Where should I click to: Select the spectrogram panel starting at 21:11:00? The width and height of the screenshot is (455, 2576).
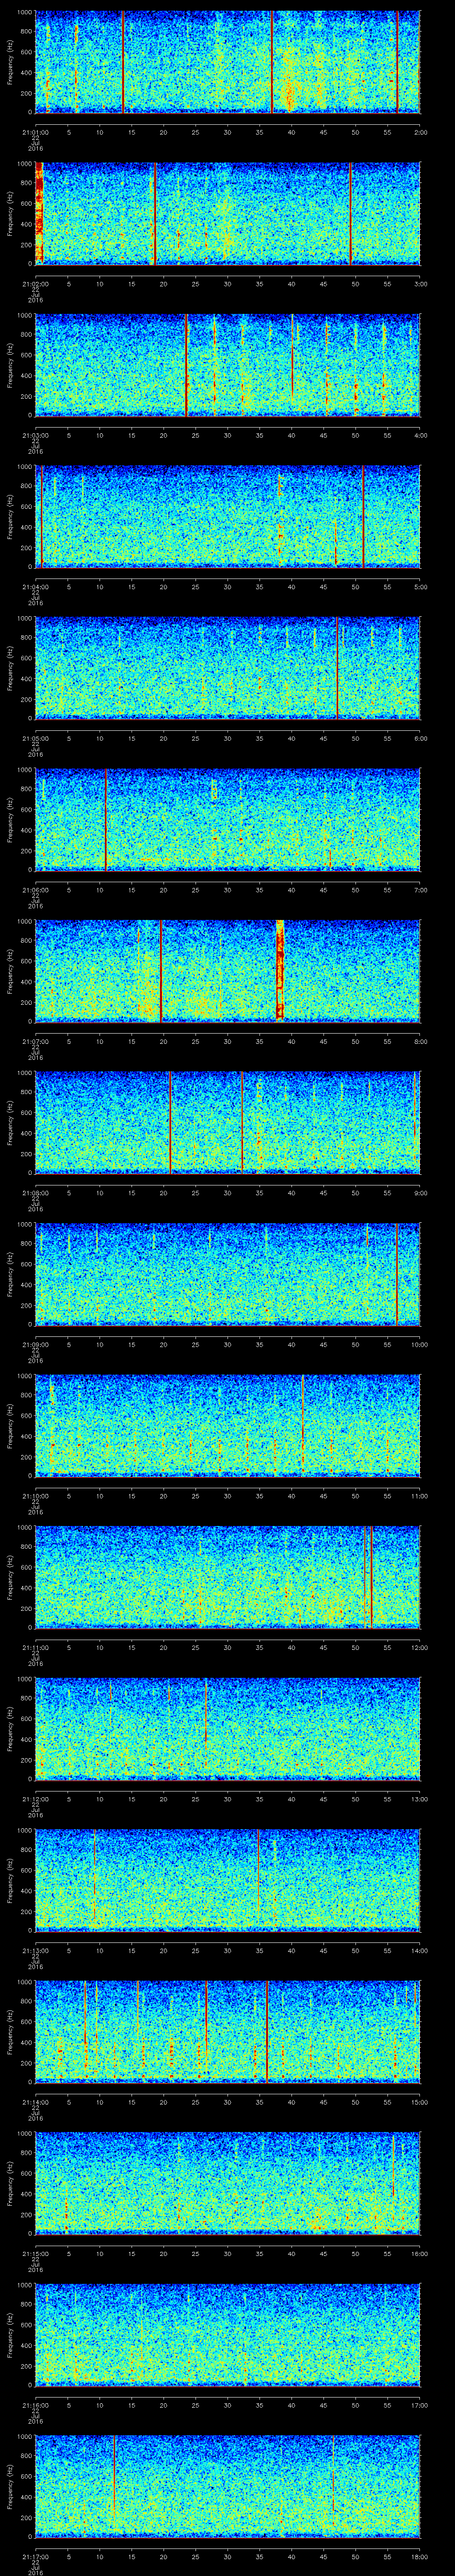click(x=228, y=1577)
